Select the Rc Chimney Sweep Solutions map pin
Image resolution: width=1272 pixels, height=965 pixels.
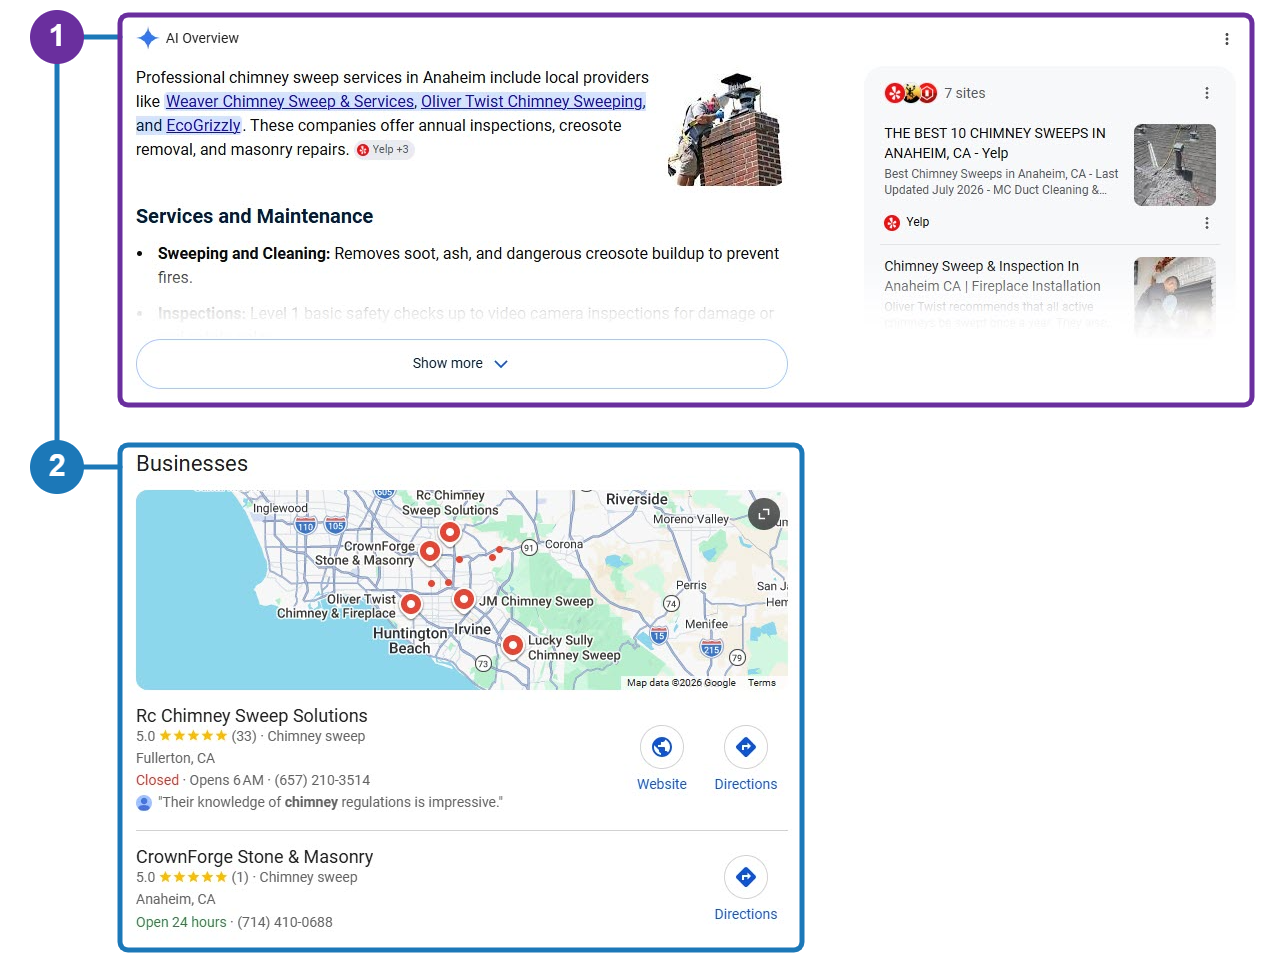coord(450,533)
